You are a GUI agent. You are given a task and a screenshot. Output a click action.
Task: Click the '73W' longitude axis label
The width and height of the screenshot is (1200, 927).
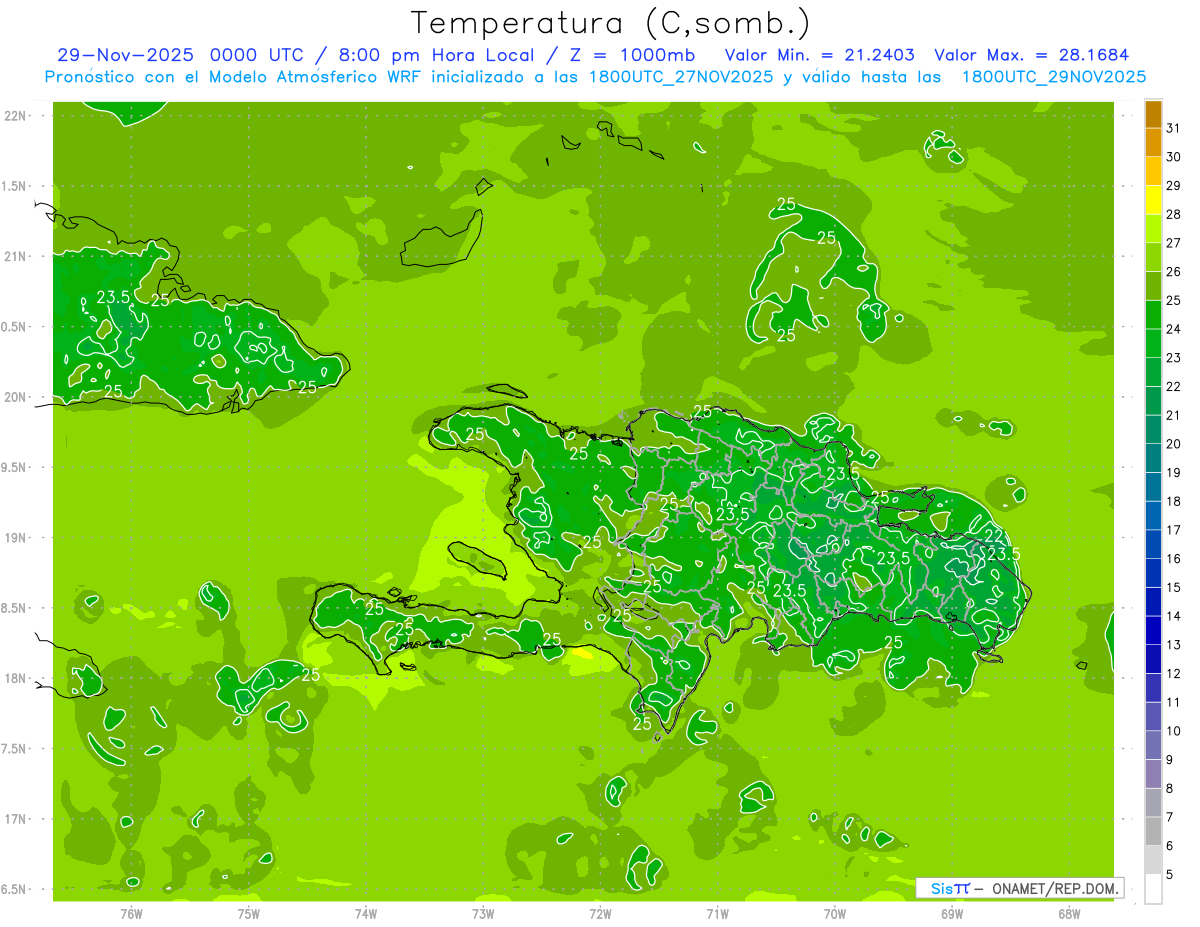click(x=483, y=913)
